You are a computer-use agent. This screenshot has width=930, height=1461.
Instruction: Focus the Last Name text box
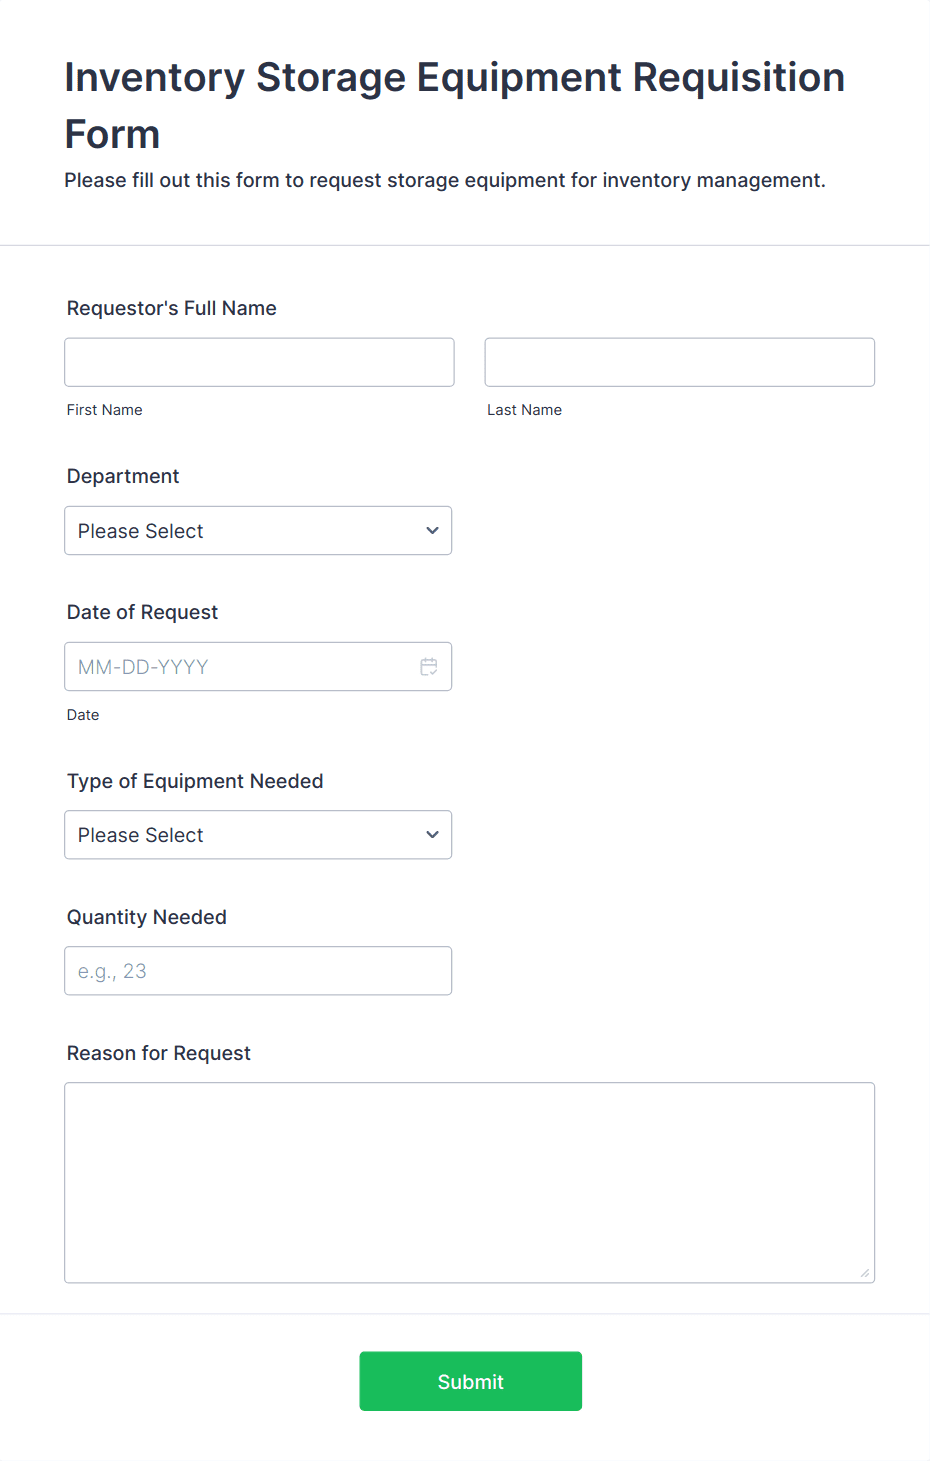coord(680,362)
